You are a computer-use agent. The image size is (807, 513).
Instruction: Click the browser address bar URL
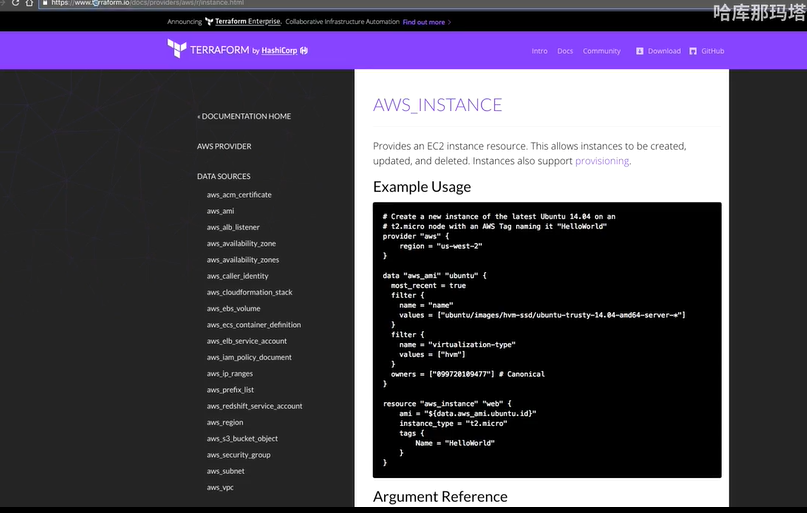tap(147, 3)
